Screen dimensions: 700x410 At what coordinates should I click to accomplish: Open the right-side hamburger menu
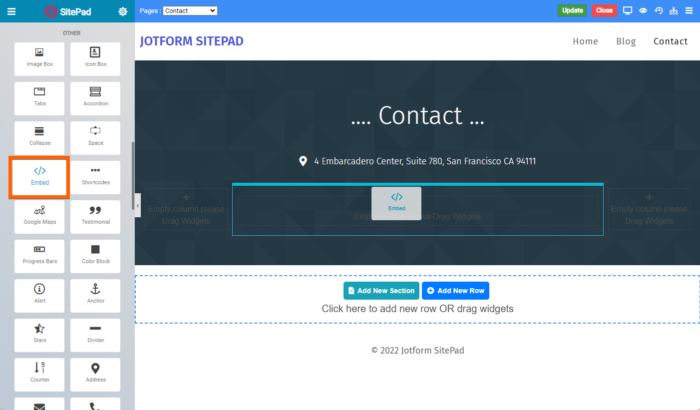(689, 11)
